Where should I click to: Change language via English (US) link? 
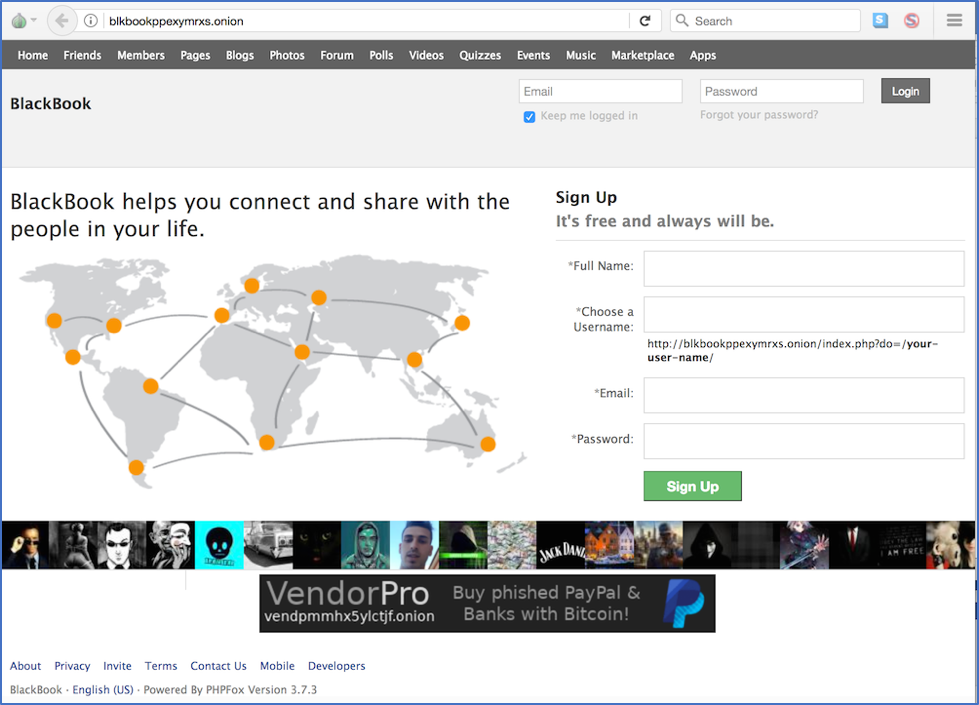pyautogui.click(x=103, y=689)
